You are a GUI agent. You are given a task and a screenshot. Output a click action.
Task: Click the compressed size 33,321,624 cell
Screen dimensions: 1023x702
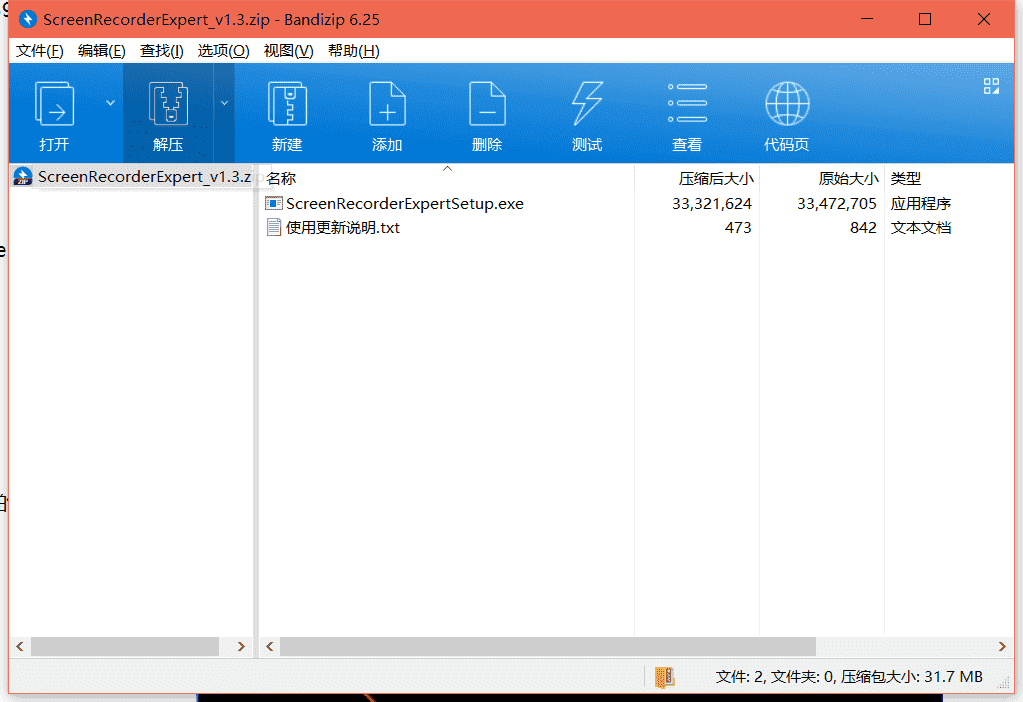(712, 204)
